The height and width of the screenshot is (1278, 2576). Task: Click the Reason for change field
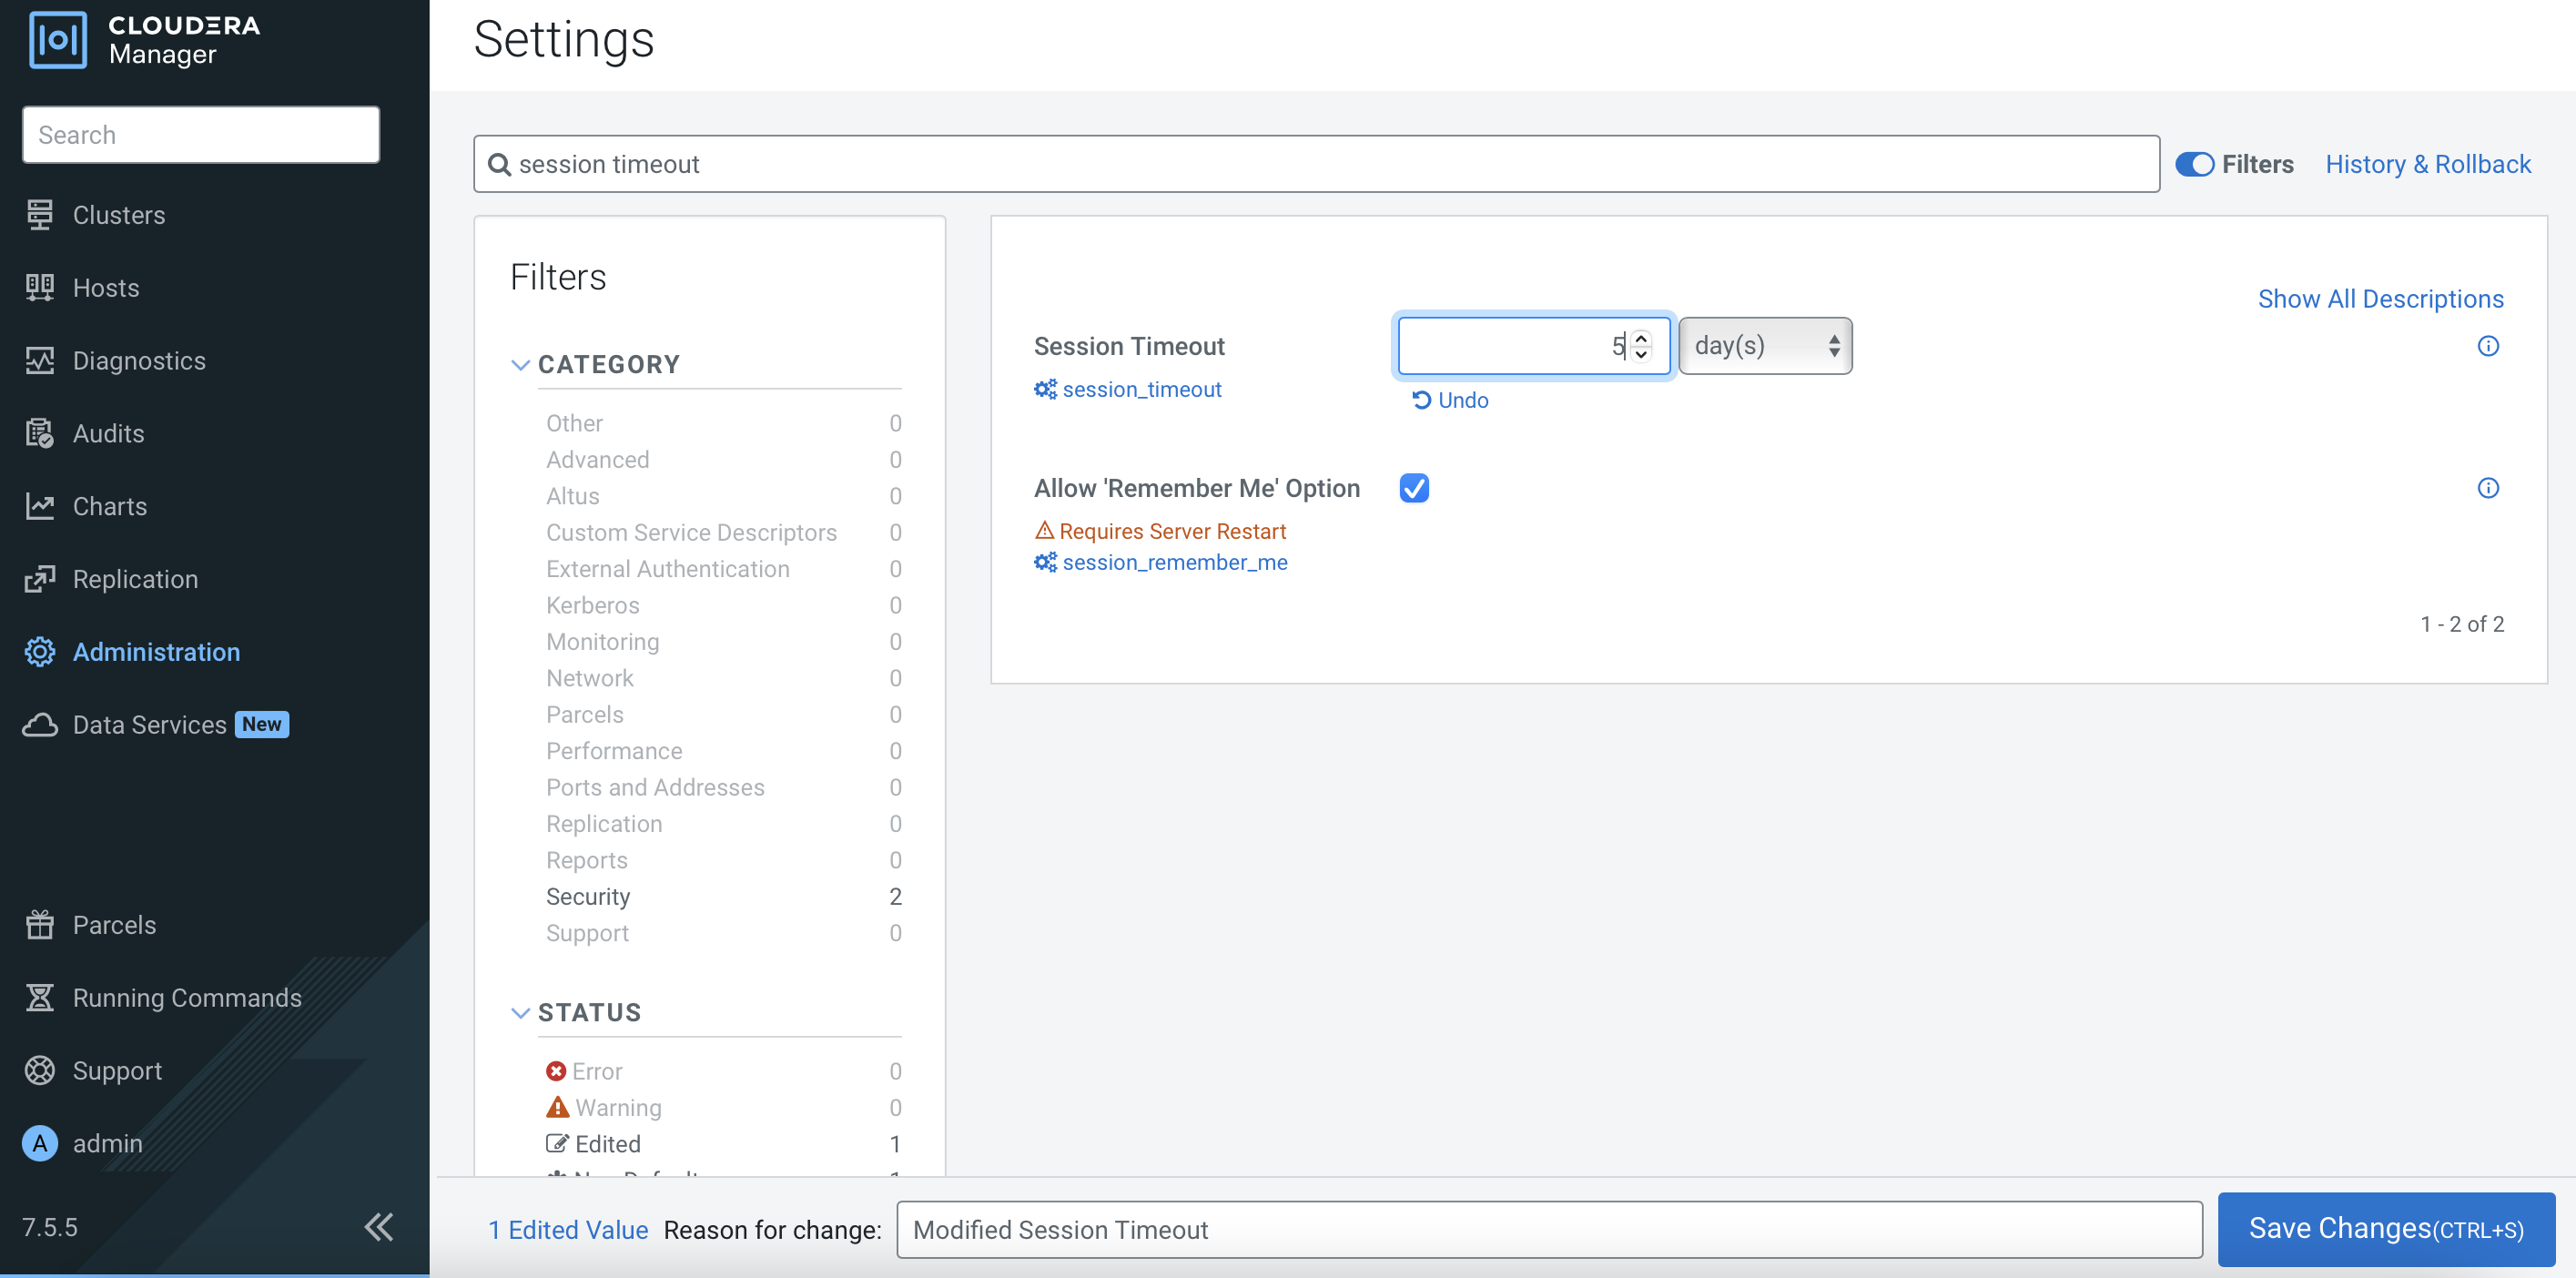pyautogui.click(x=1548, y=1230)
